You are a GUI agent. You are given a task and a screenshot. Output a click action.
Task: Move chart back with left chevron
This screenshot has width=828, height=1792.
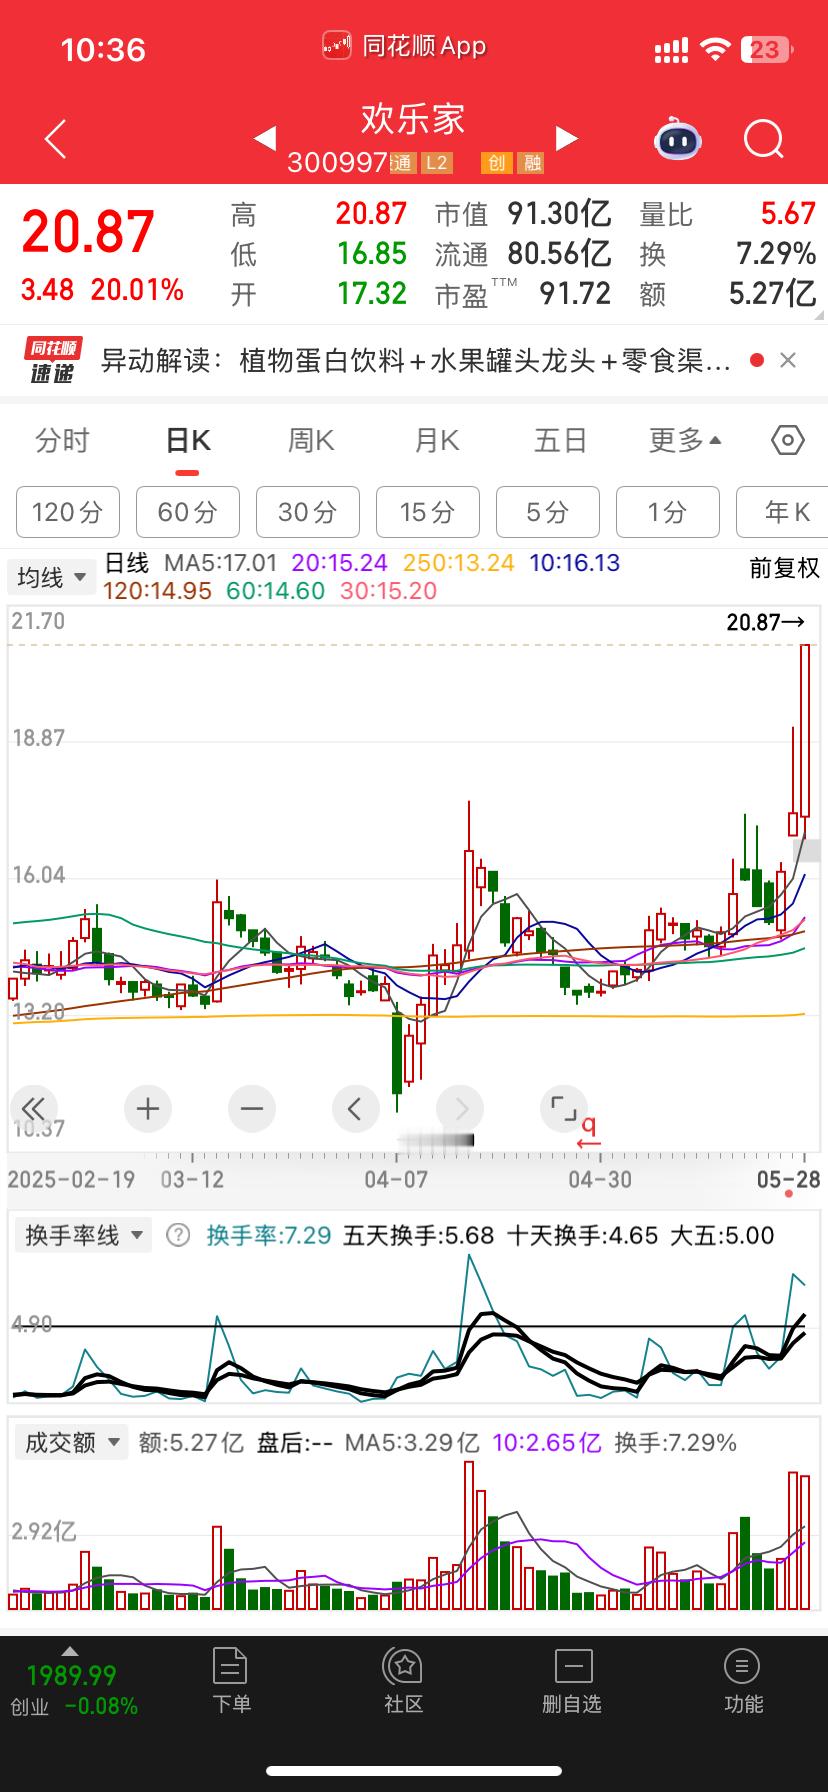tap(355, 1108)
